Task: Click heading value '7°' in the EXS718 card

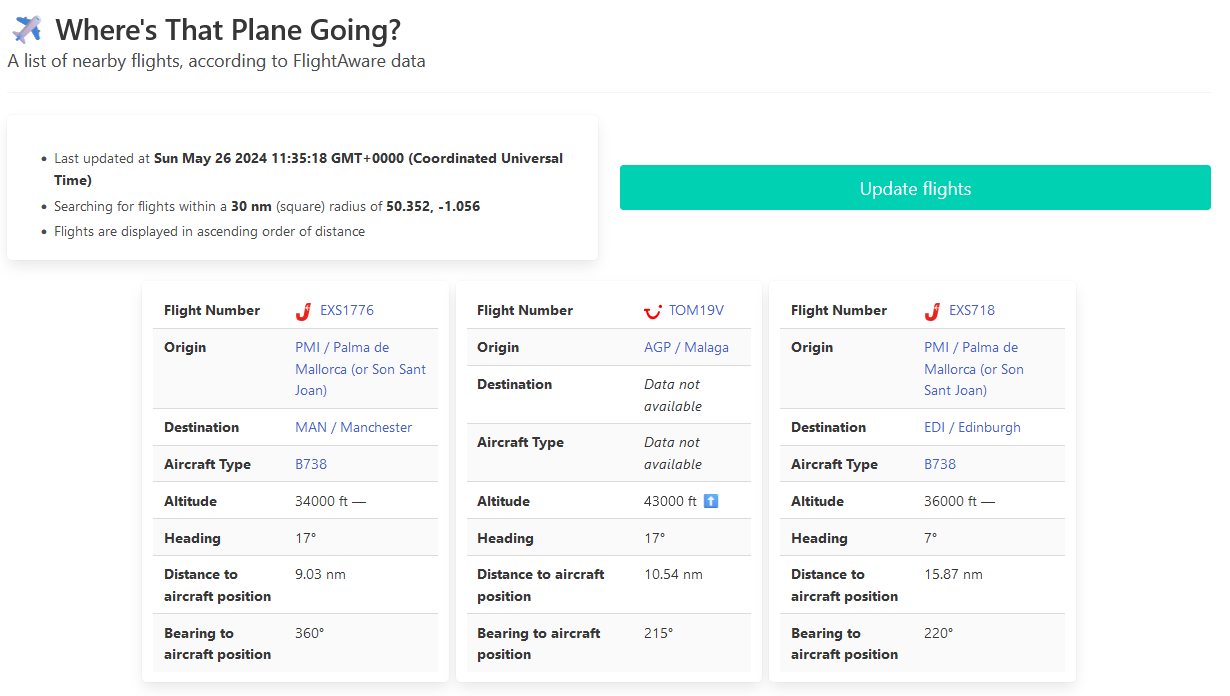Action: pos(930,538)
